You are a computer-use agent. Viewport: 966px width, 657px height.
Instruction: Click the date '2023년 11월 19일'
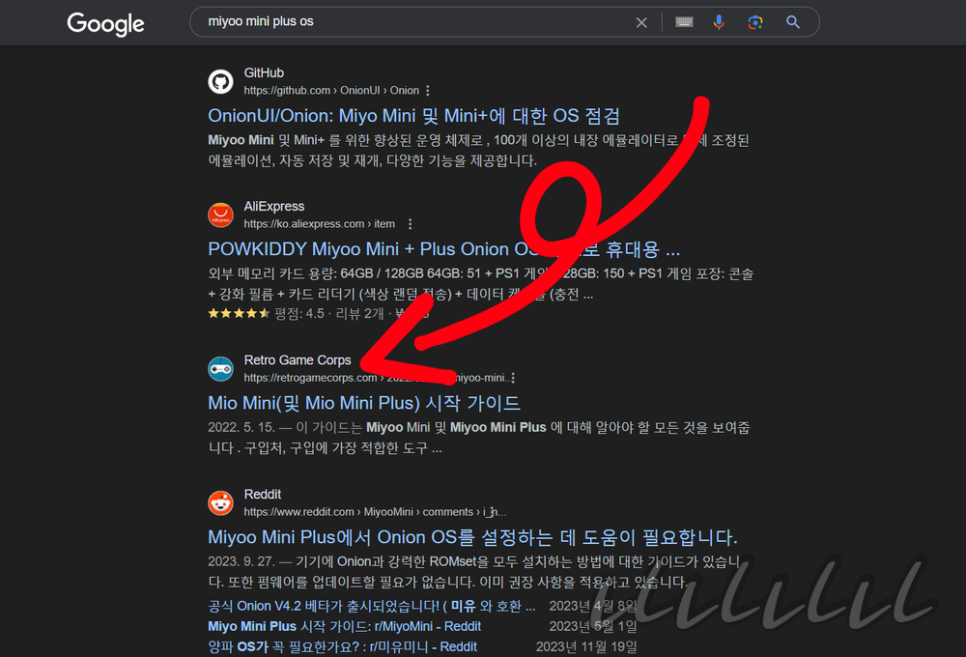coord(586,647)
